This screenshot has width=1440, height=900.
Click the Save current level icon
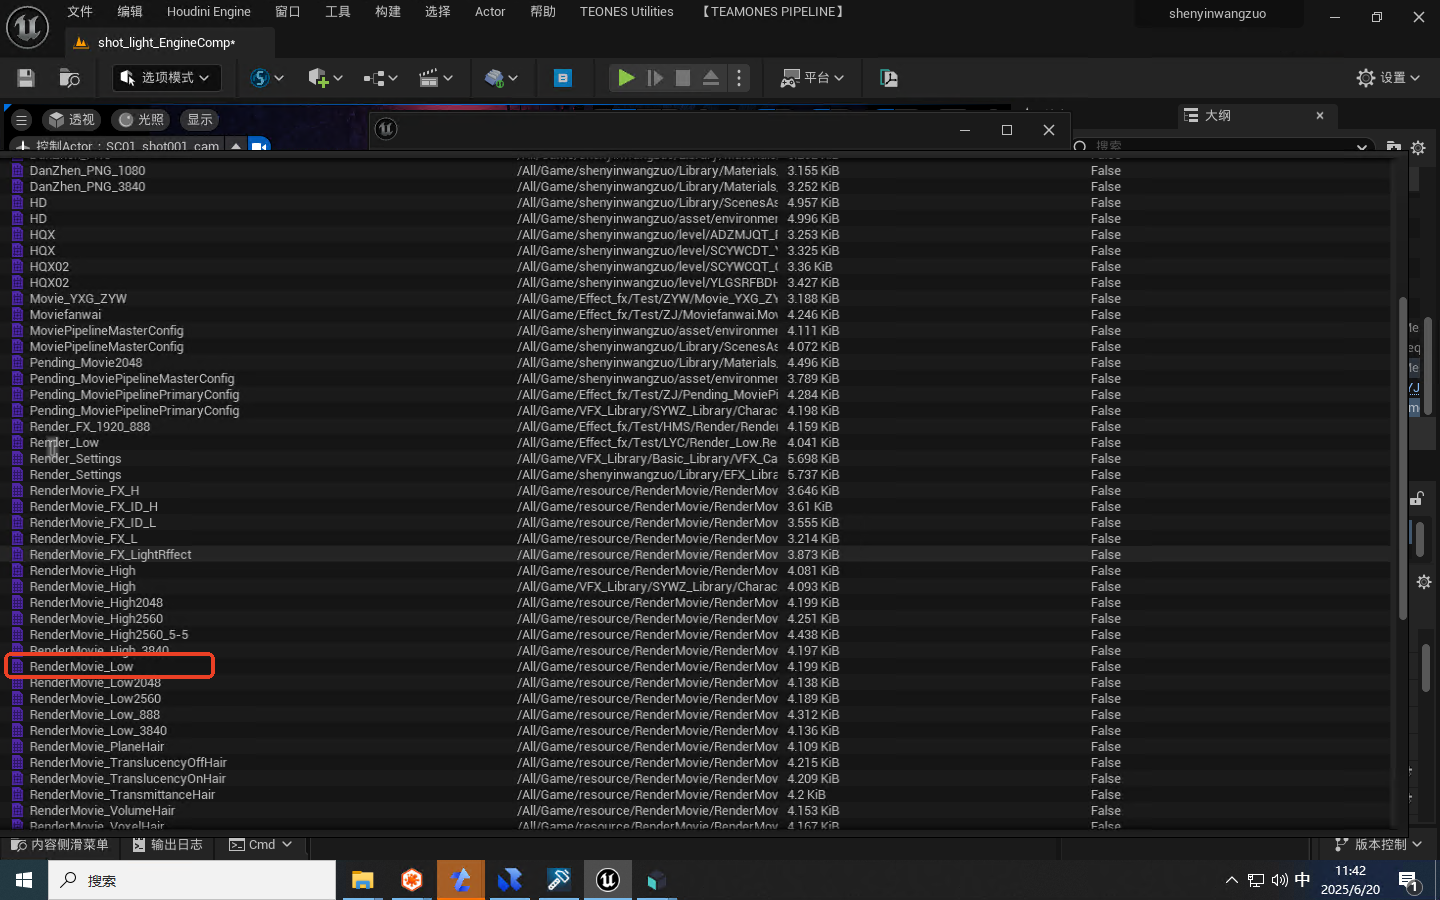(x=26, y=78)
